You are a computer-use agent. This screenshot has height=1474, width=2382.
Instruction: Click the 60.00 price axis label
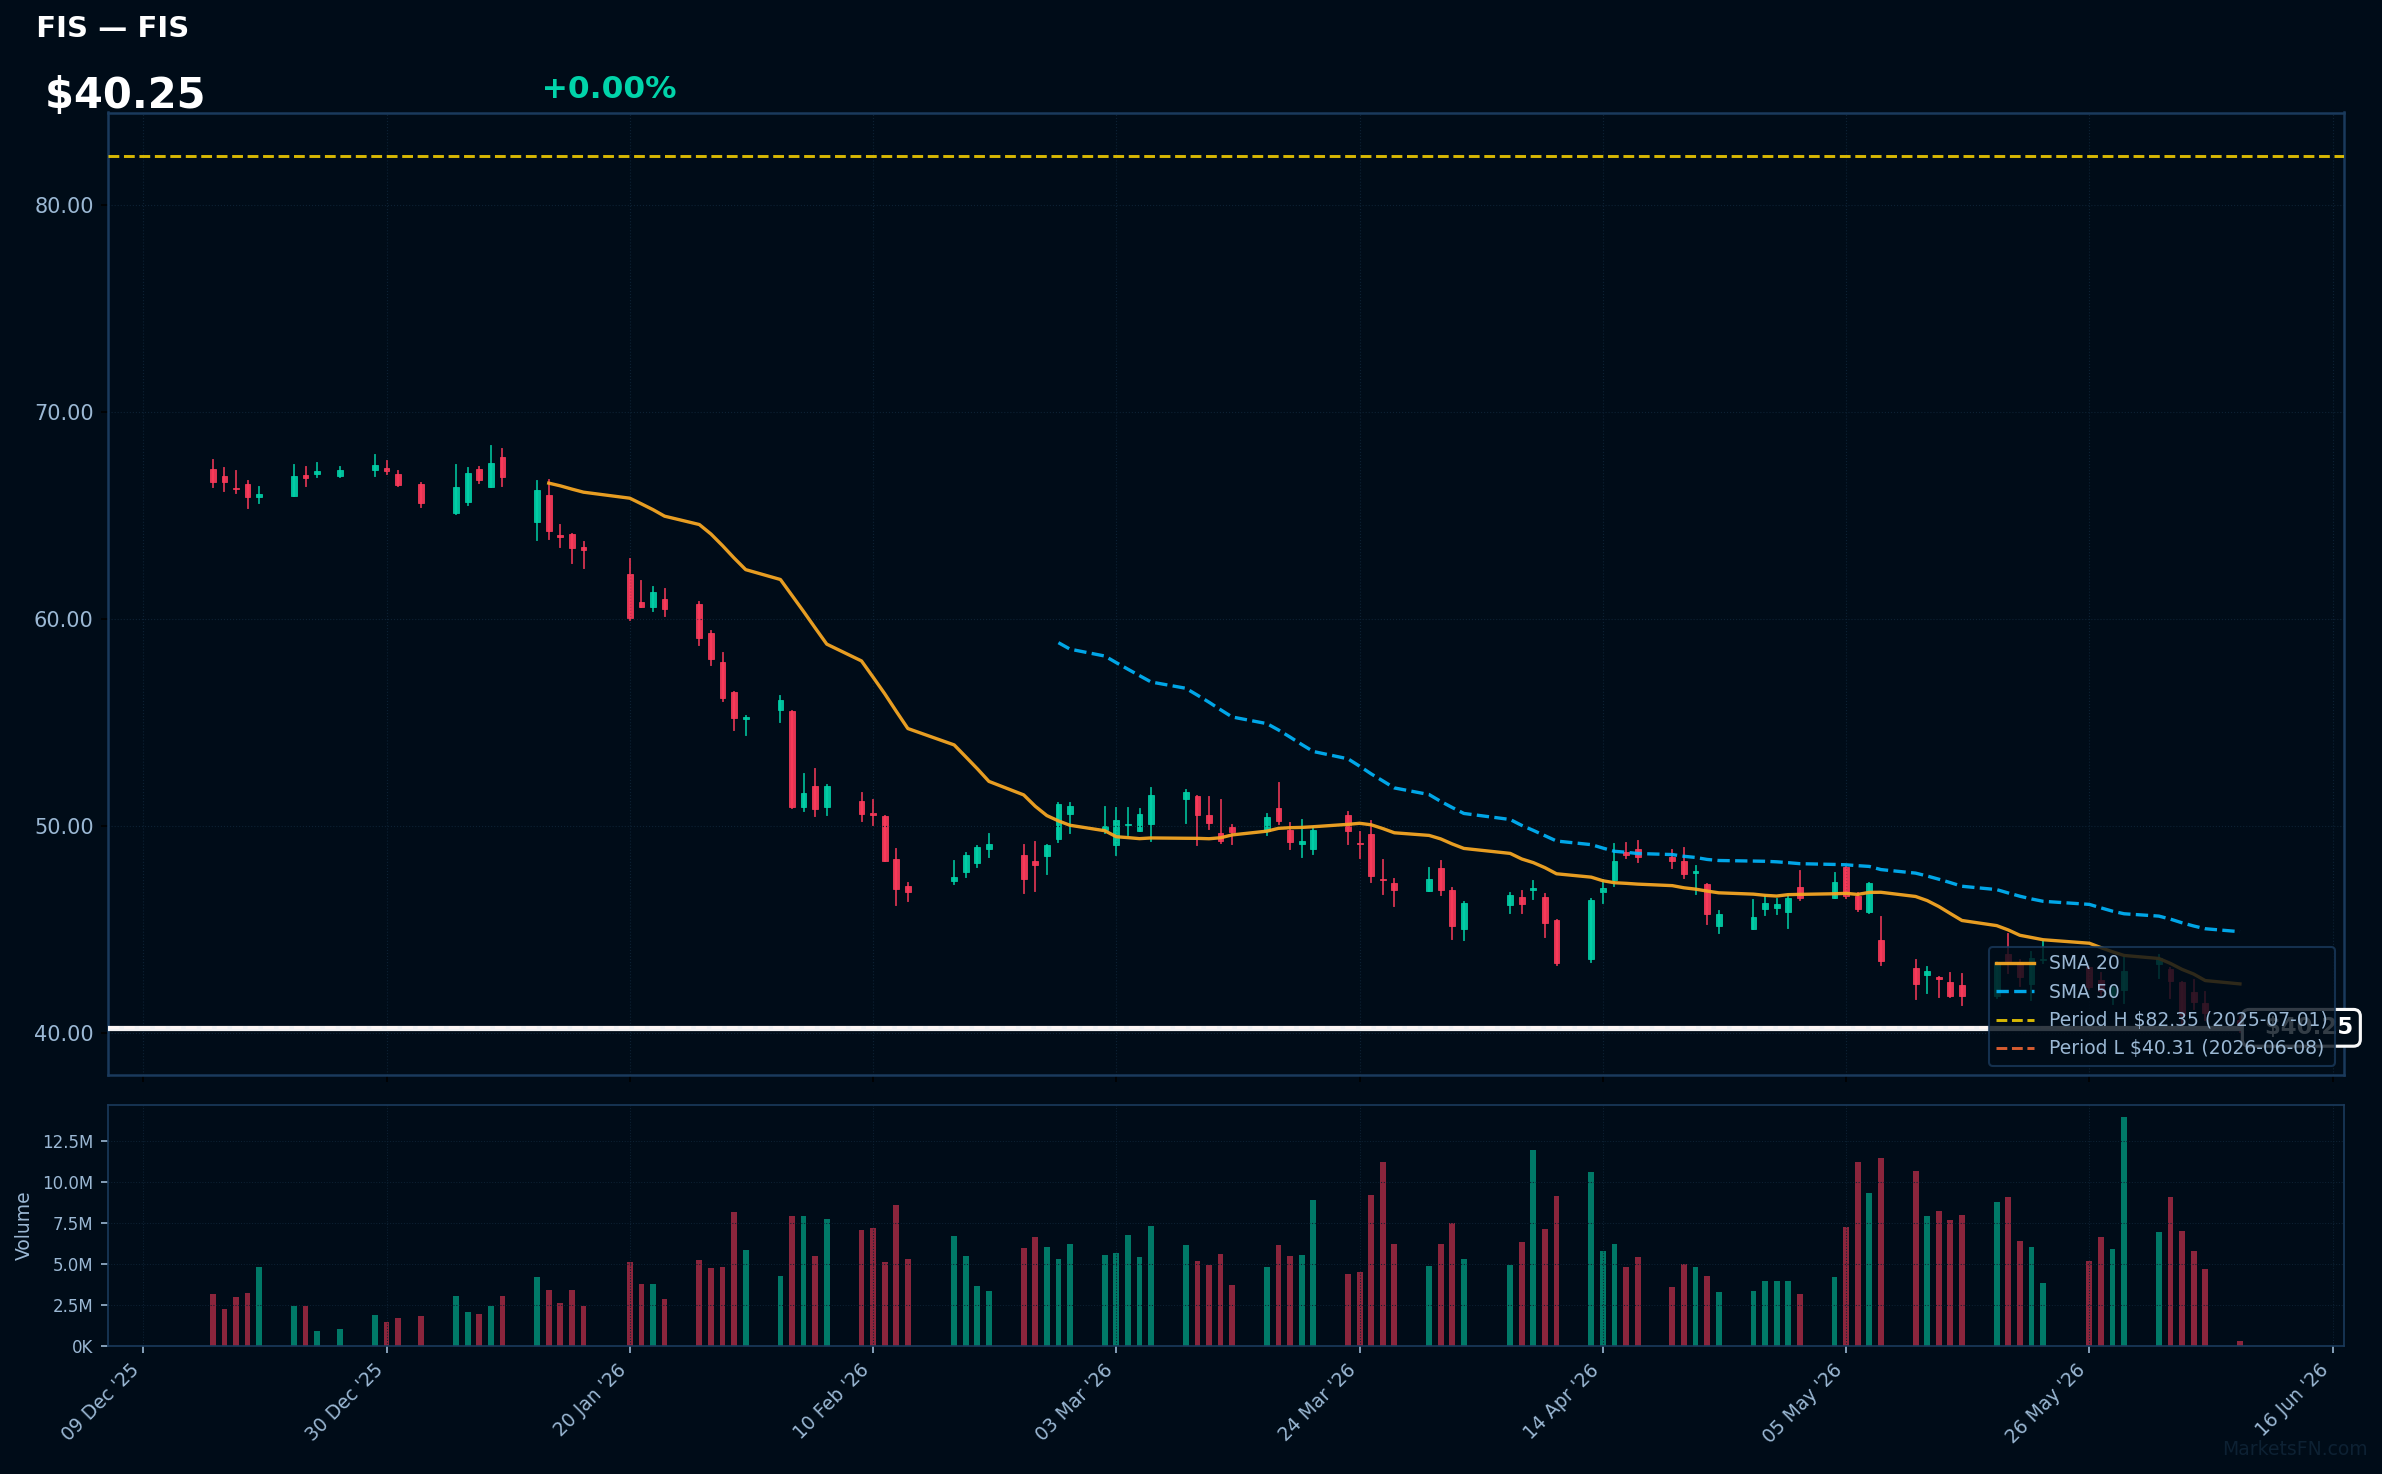[x=64, y=620]
